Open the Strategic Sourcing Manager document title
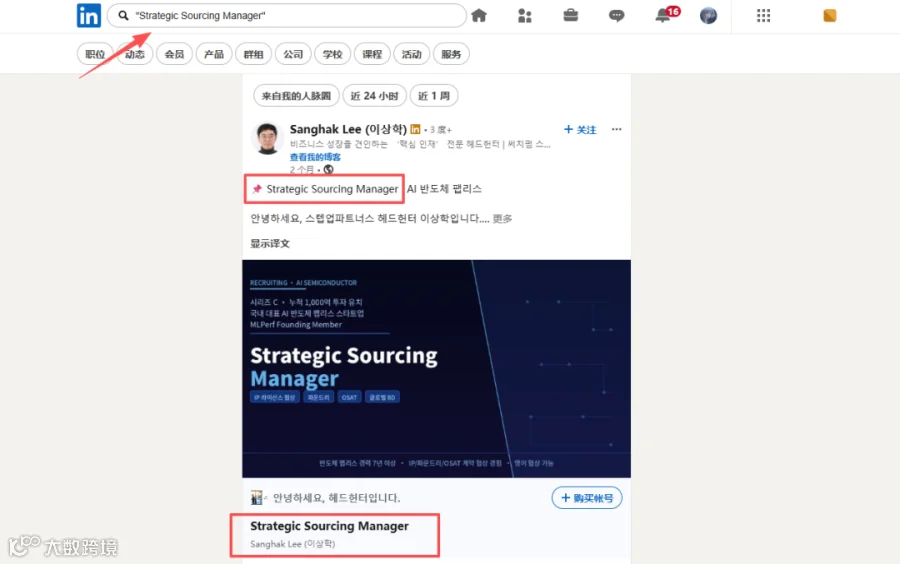The height and width of the screenshot is (564, 900). tap(329, 526)
